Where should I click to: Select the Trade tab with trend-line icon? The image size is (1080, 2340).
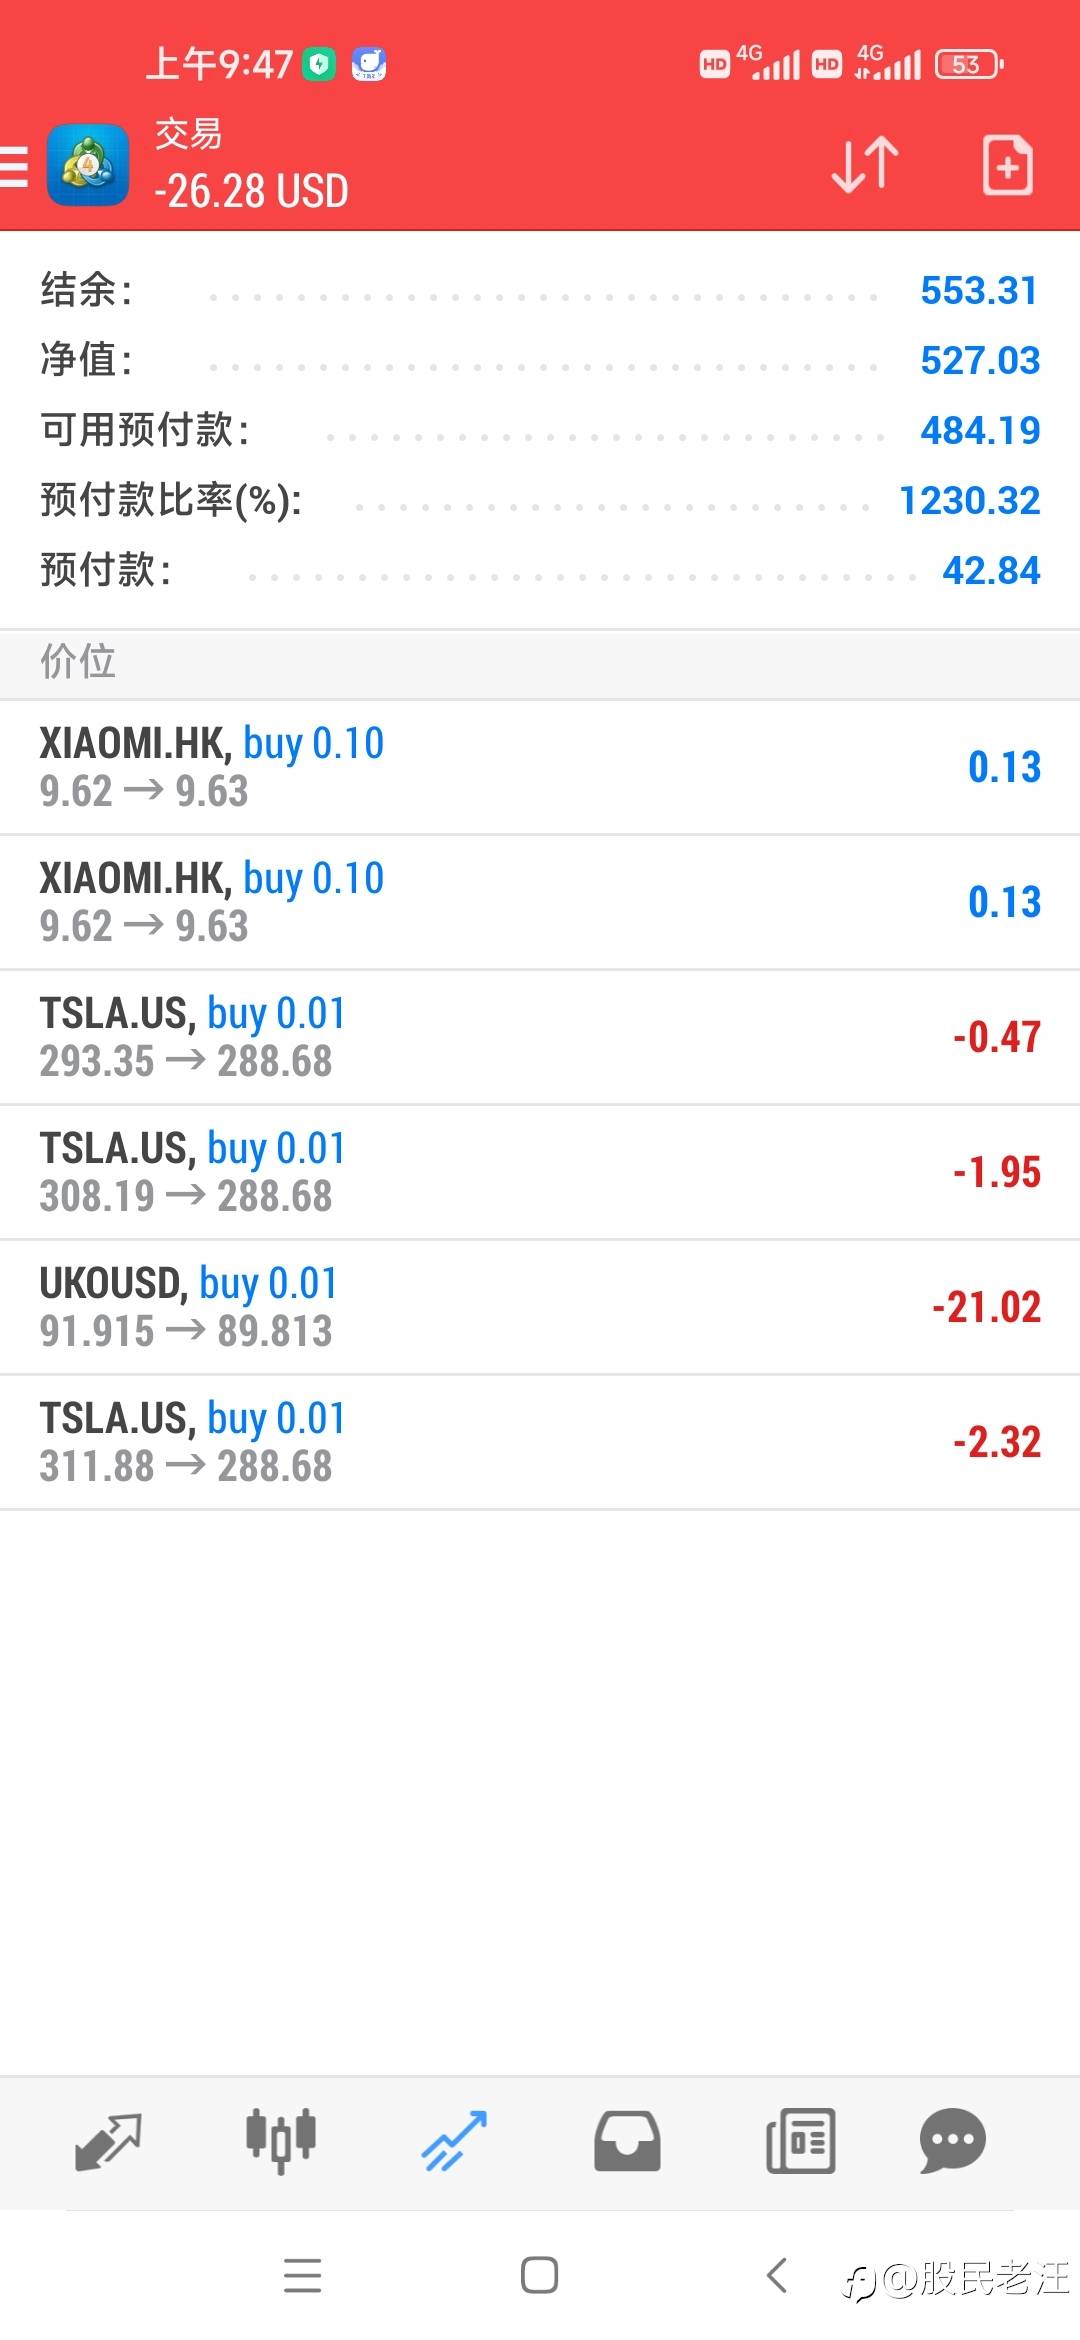coord(454,2142)
